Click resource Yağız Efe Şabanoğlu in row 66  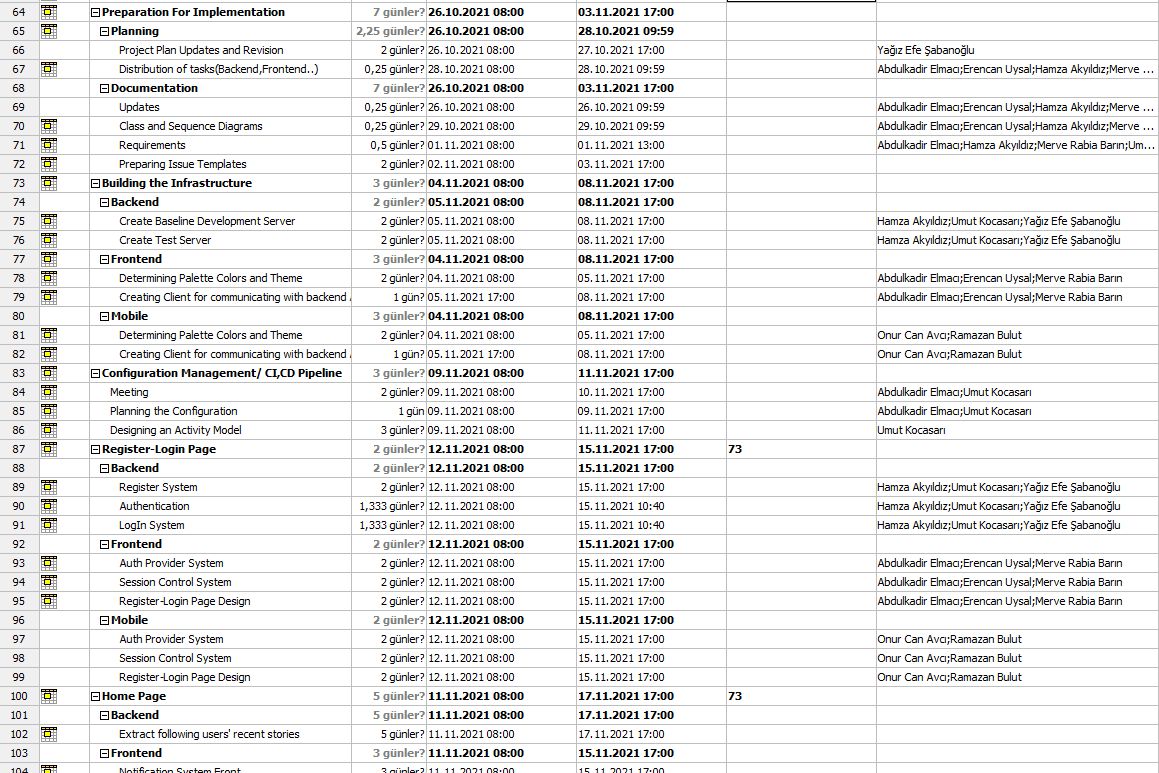point(925,50)
